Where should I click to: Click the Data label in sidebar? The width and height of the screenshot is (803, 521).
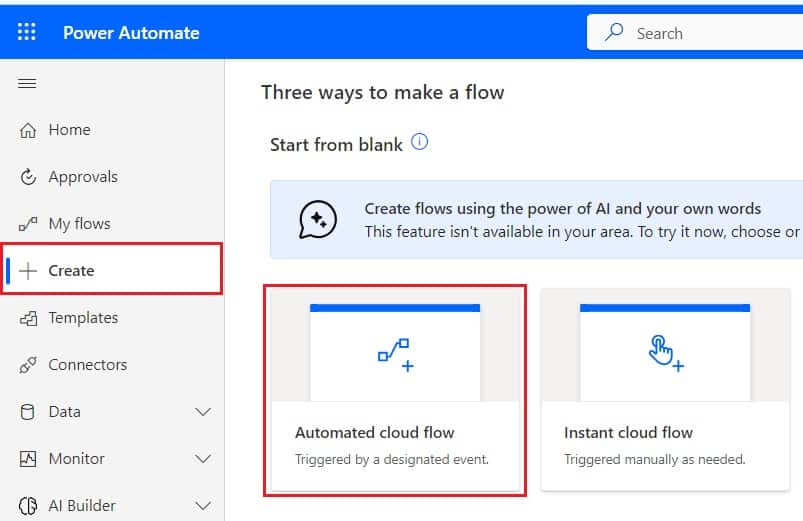click(65, 412)
